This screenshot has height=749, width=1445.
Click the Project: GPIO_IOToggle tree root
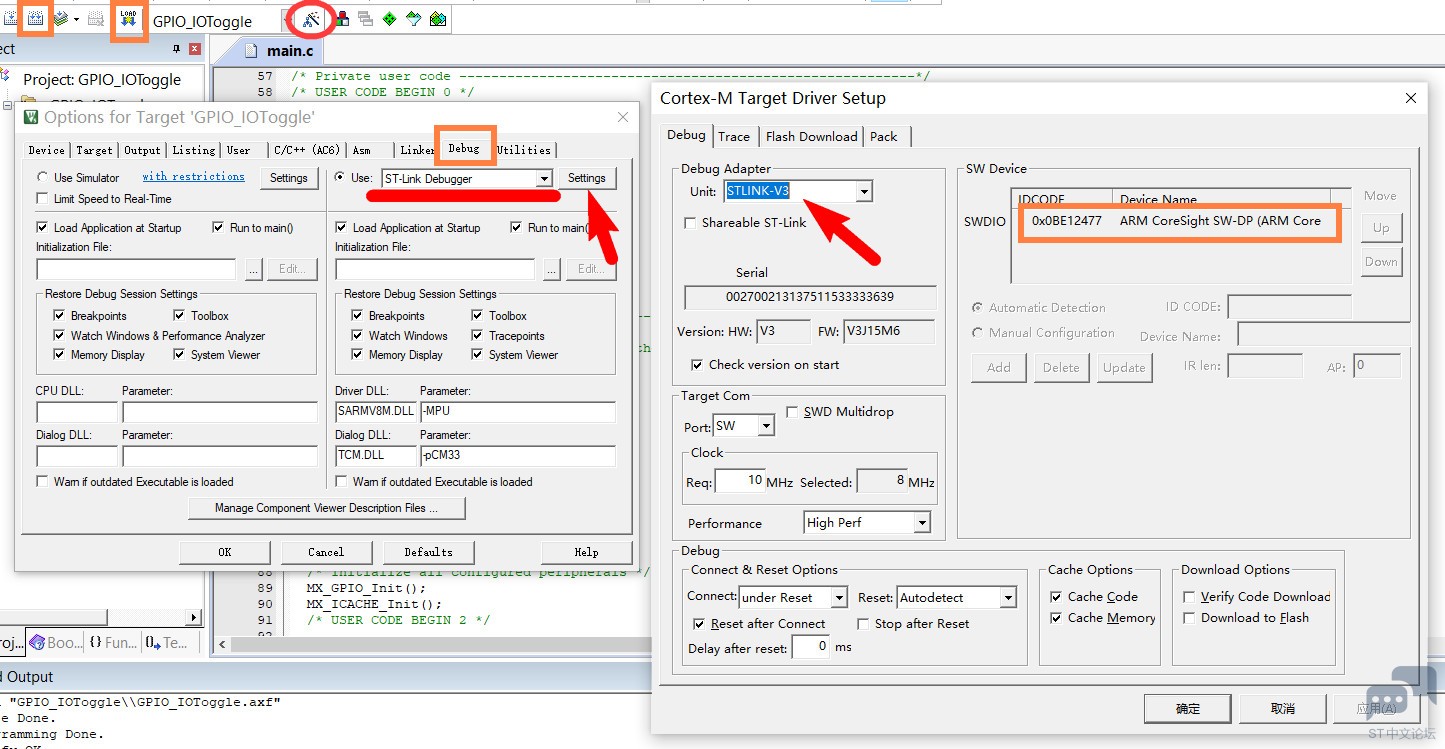102,79
